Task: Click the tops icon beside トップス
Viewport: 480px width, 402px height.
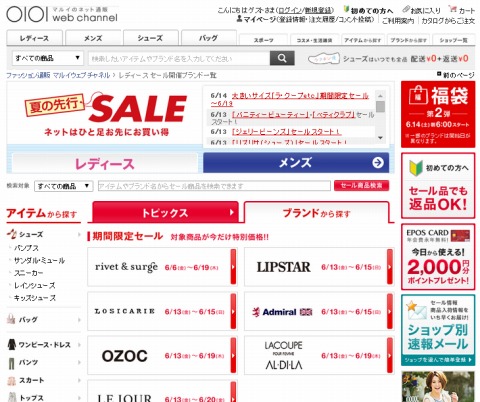Action: click(x=12, y=397)
